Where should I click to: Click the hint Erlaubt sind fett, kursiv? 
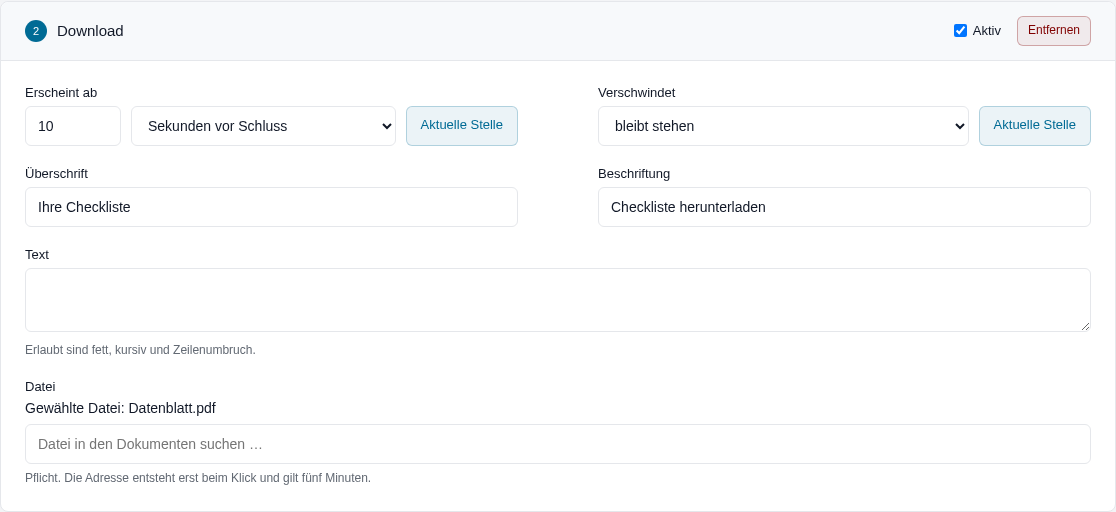(140, 350)
